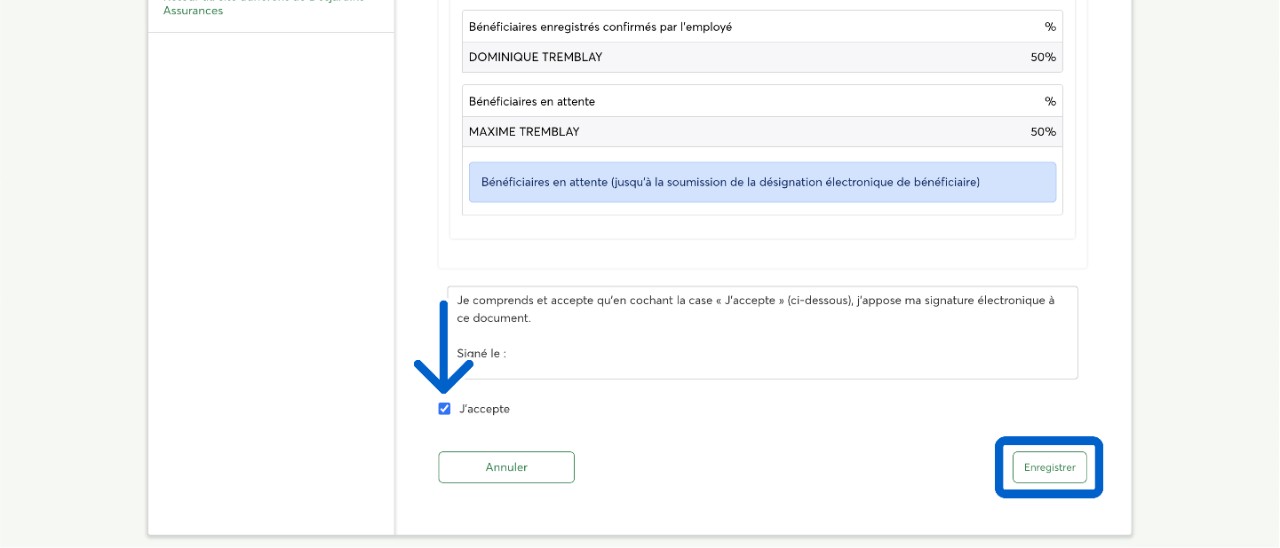Select the MAXIME TREMBLAY pending row

[x=524, y=132]
